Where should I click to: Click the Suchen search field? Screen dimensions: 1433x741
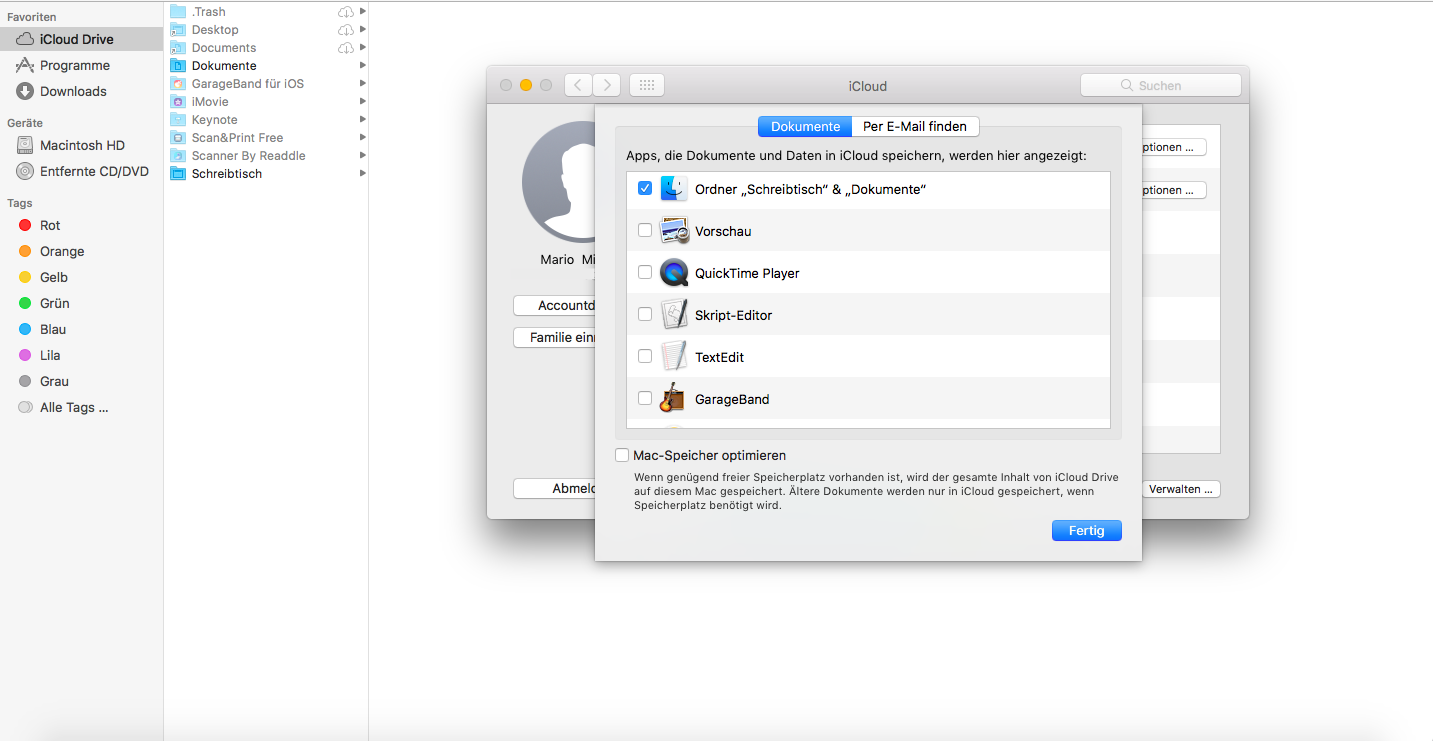click(1160, 86)
